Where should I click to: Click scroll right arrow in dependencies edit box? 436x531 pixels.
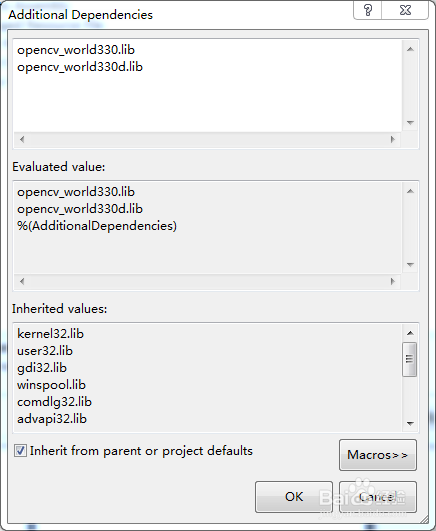pyautogui.click(x=393, y=139)
